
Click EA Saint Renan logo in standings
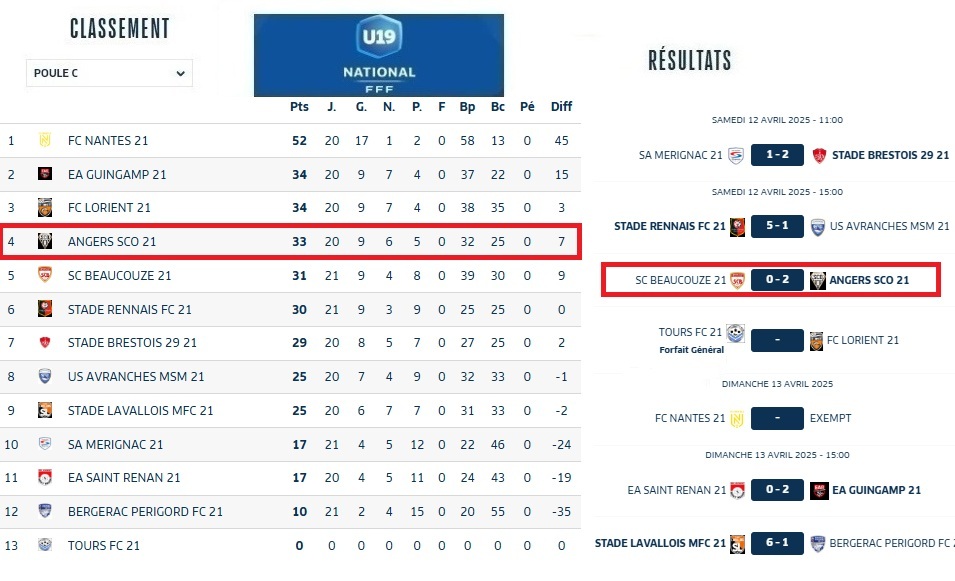pyautogui.click(x=44, y=478)
